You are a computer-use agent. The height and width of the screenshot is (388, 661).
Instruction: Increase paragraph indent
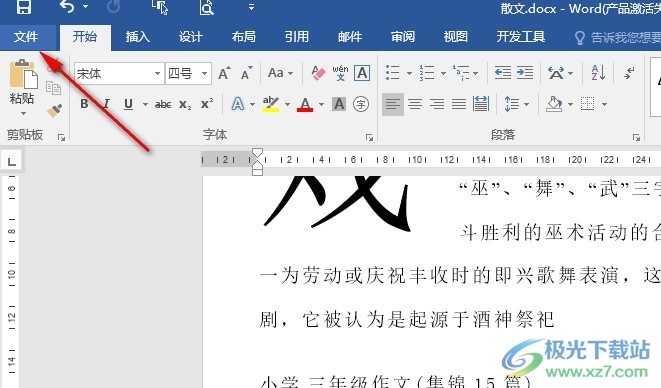[x=525, y=73]
